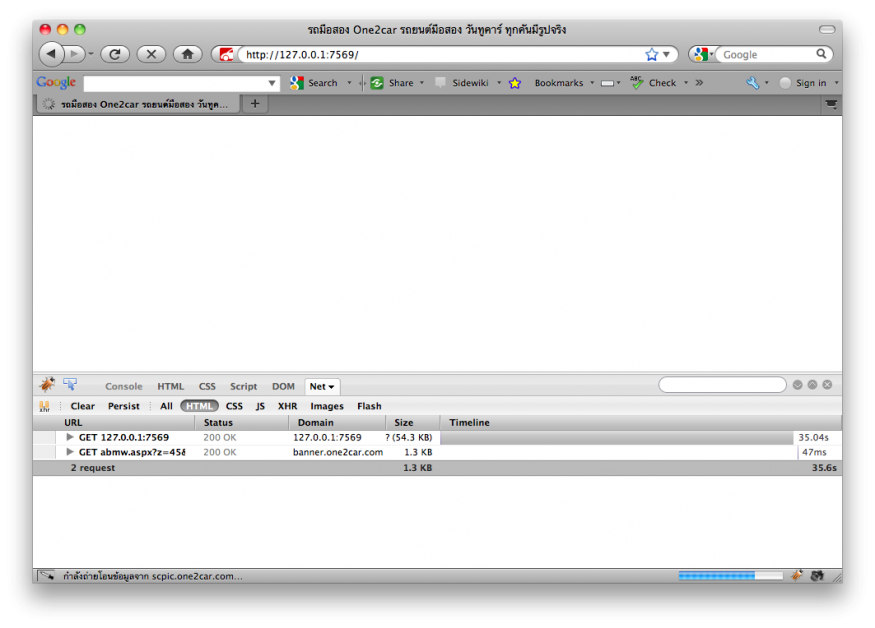
Task: Expand the GET abmw.aspx request row
Action: (x=70, y=452)
